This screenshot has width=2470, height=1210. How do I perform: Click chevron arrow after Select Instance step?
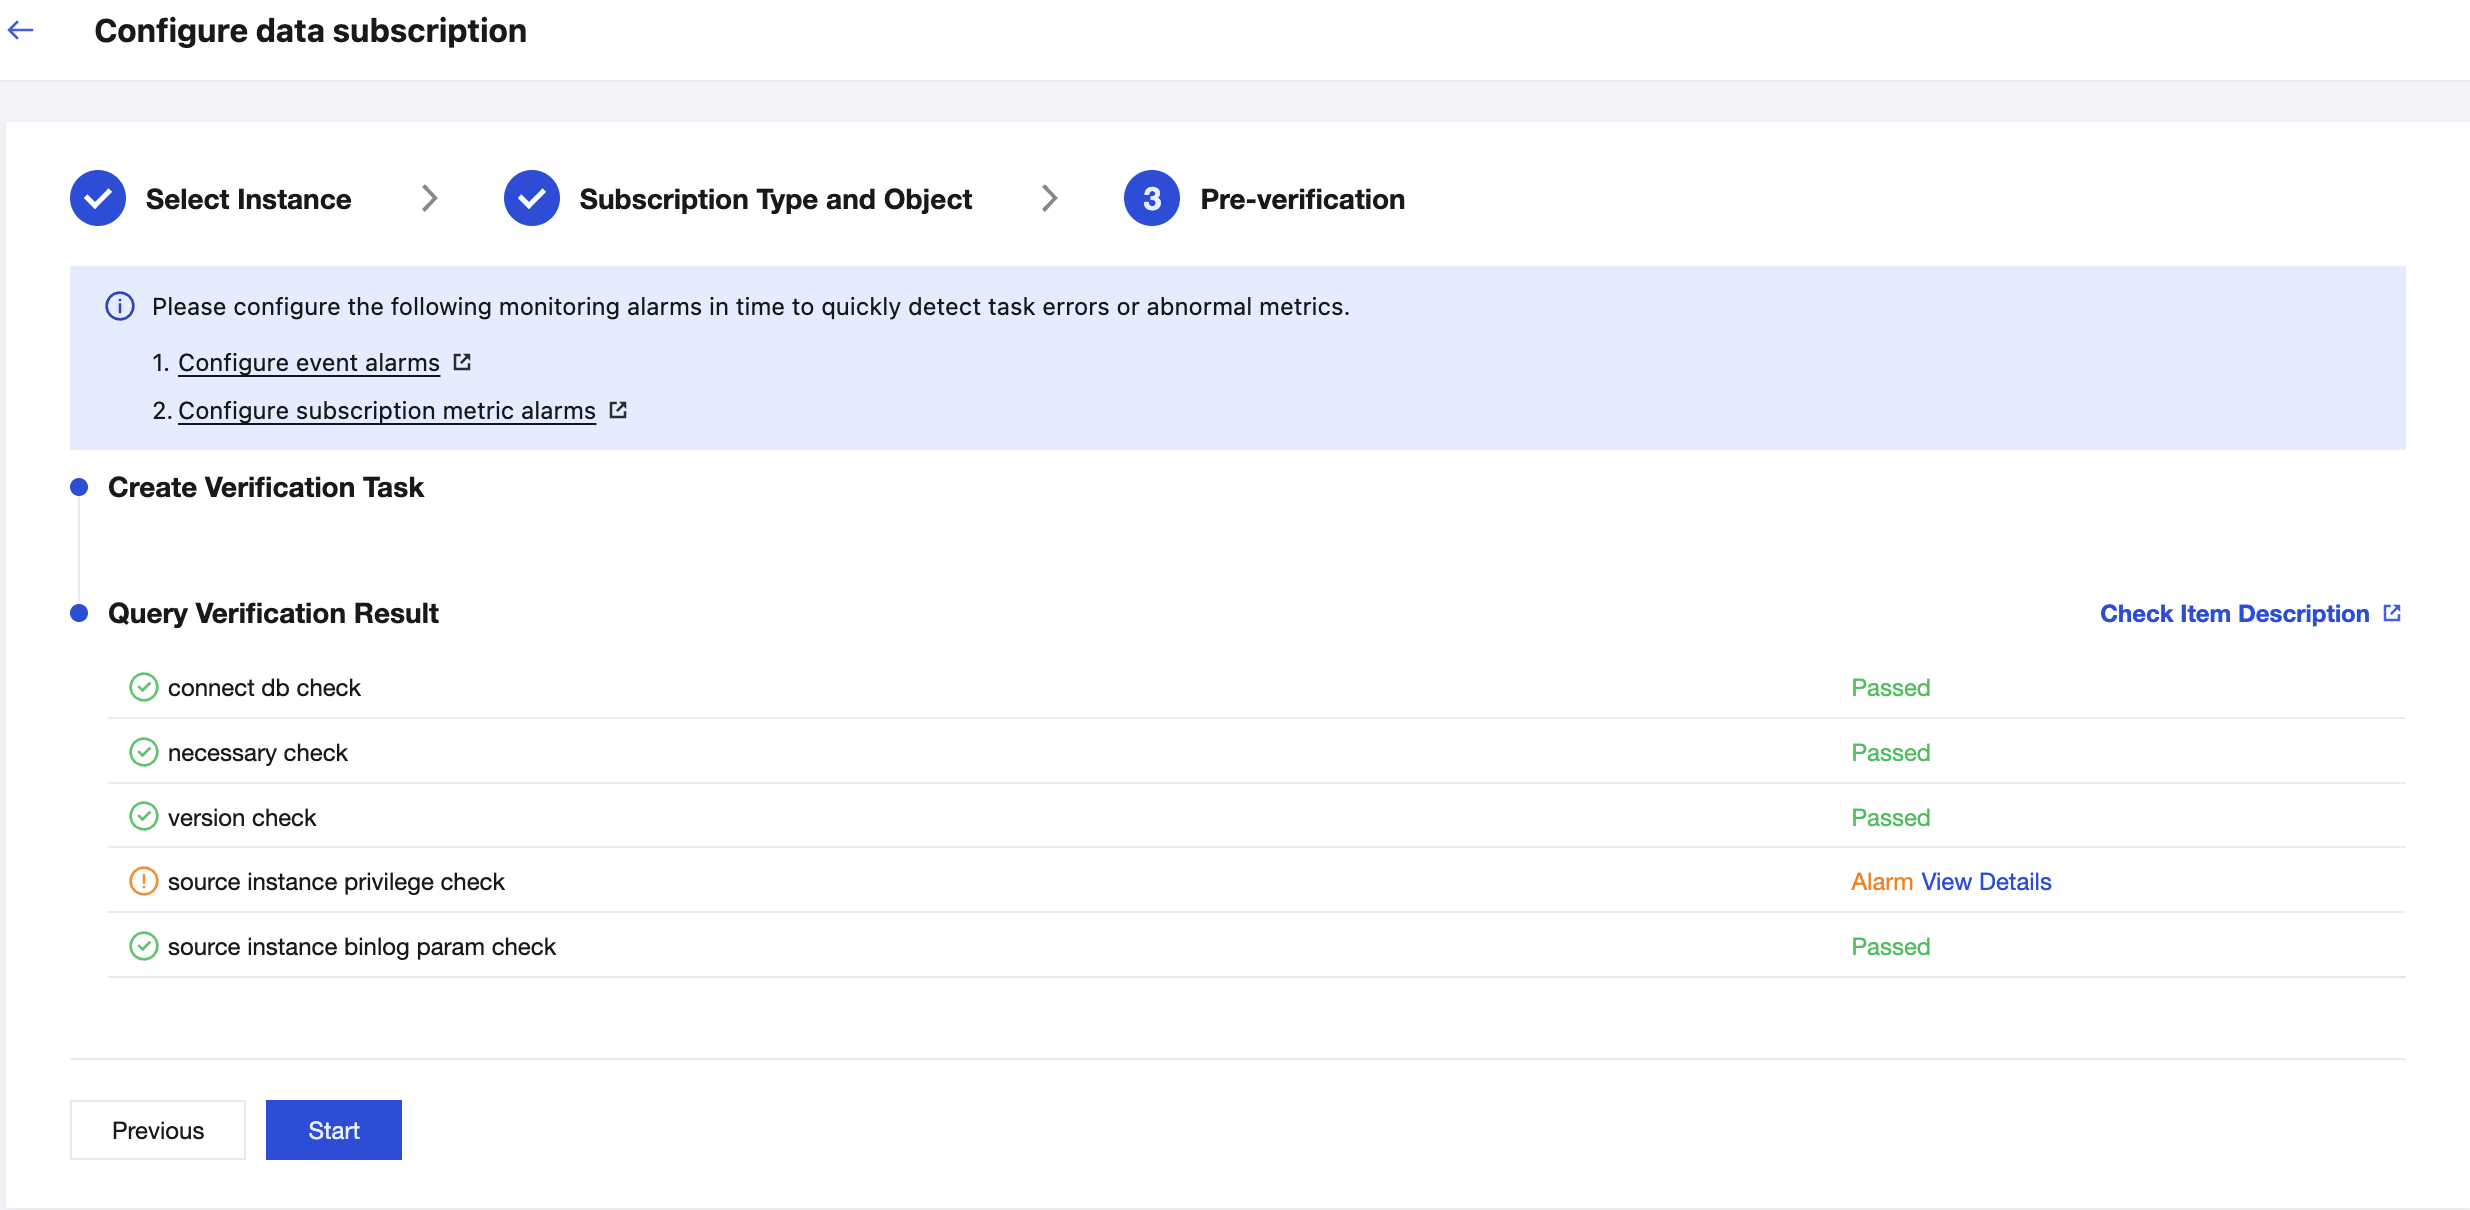click(429, 198)
